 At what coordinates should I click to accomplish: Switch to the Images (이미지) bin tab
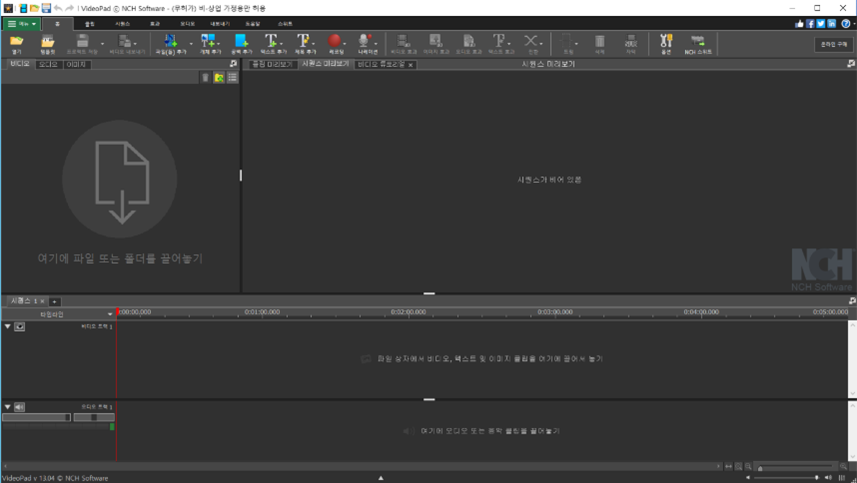point(76,64)
